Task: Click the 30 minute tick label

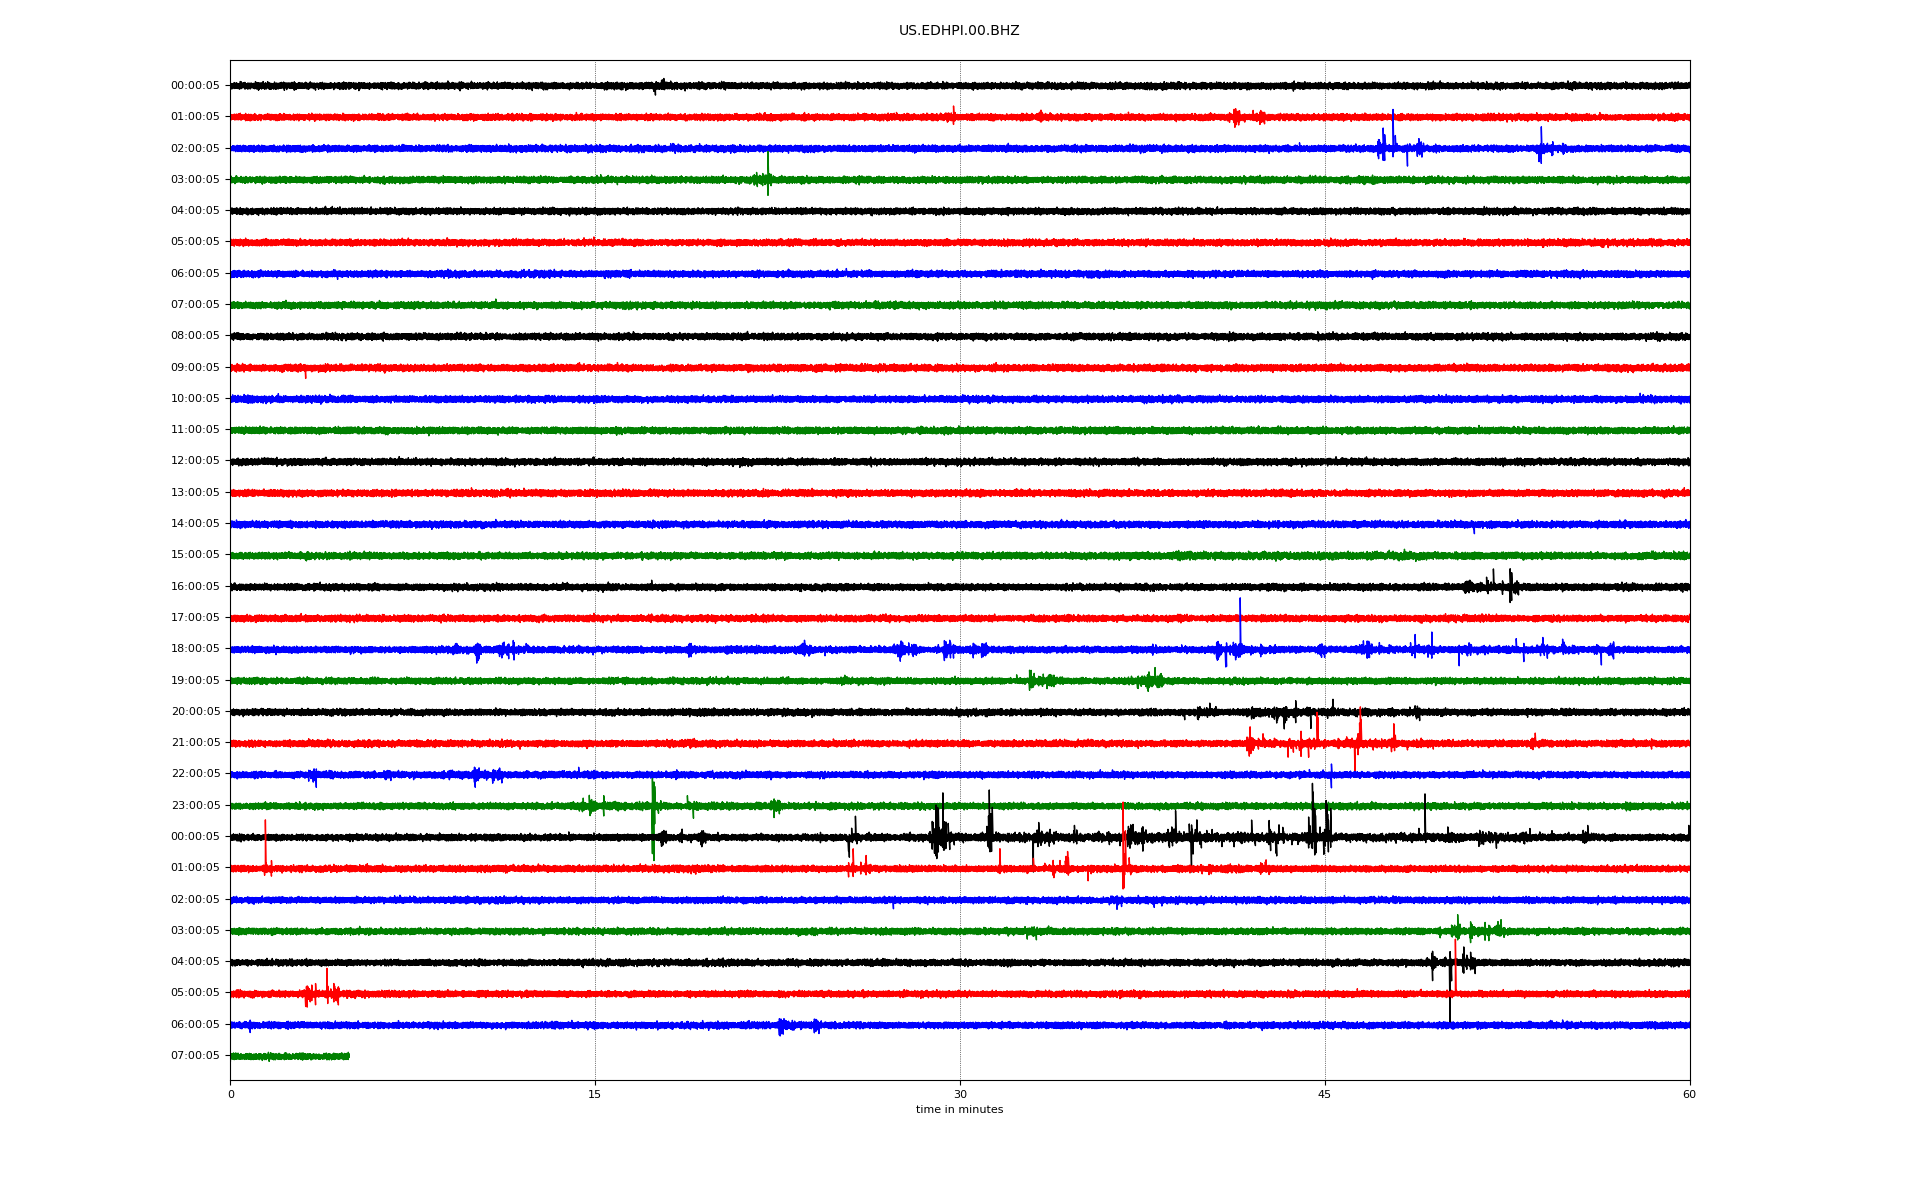Action: [x=959, y=1094]
